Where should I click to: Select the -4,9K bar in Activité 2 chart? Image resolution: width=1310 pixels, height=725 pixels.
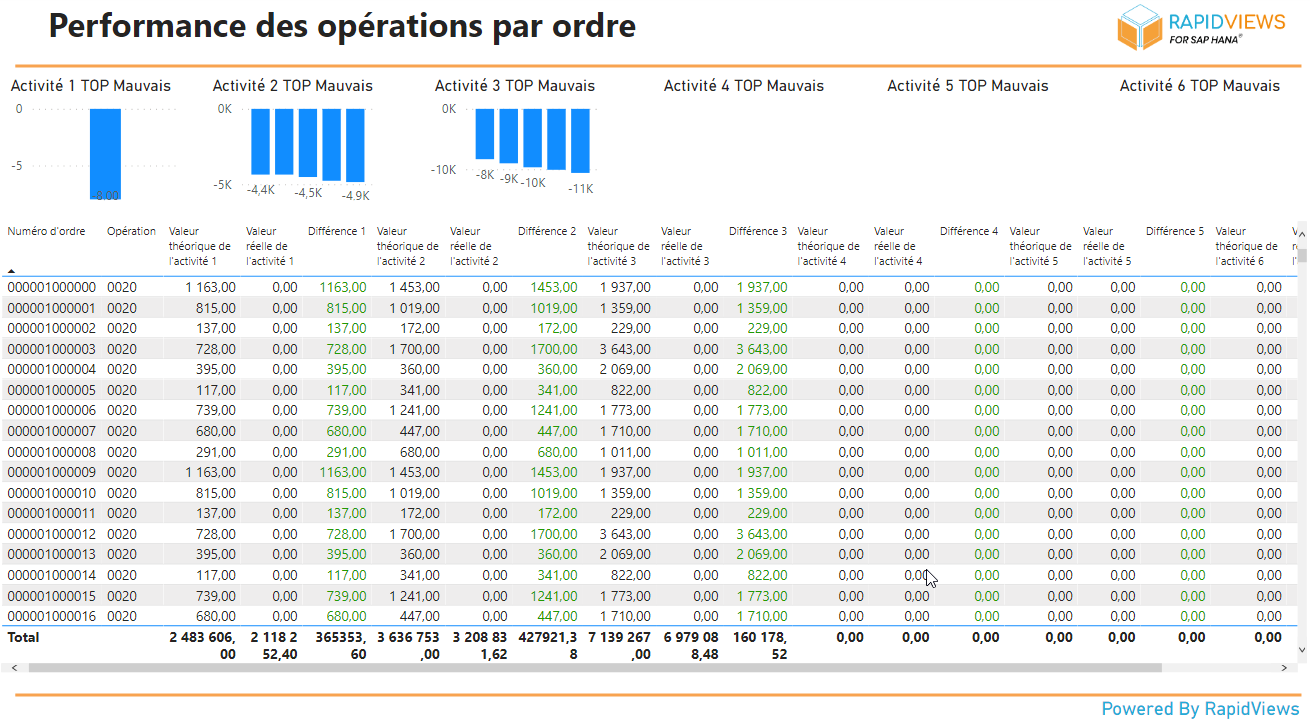[x=355, y=146]
